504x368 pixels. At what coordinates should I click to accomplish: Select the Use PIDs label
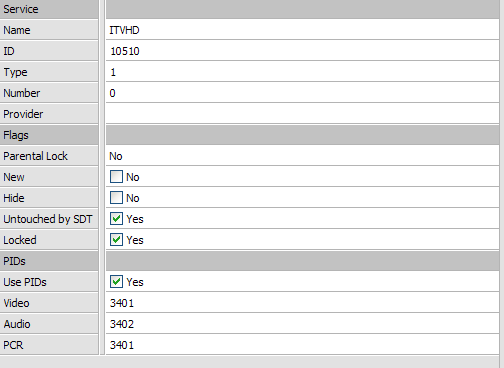[x=25, y=282]
